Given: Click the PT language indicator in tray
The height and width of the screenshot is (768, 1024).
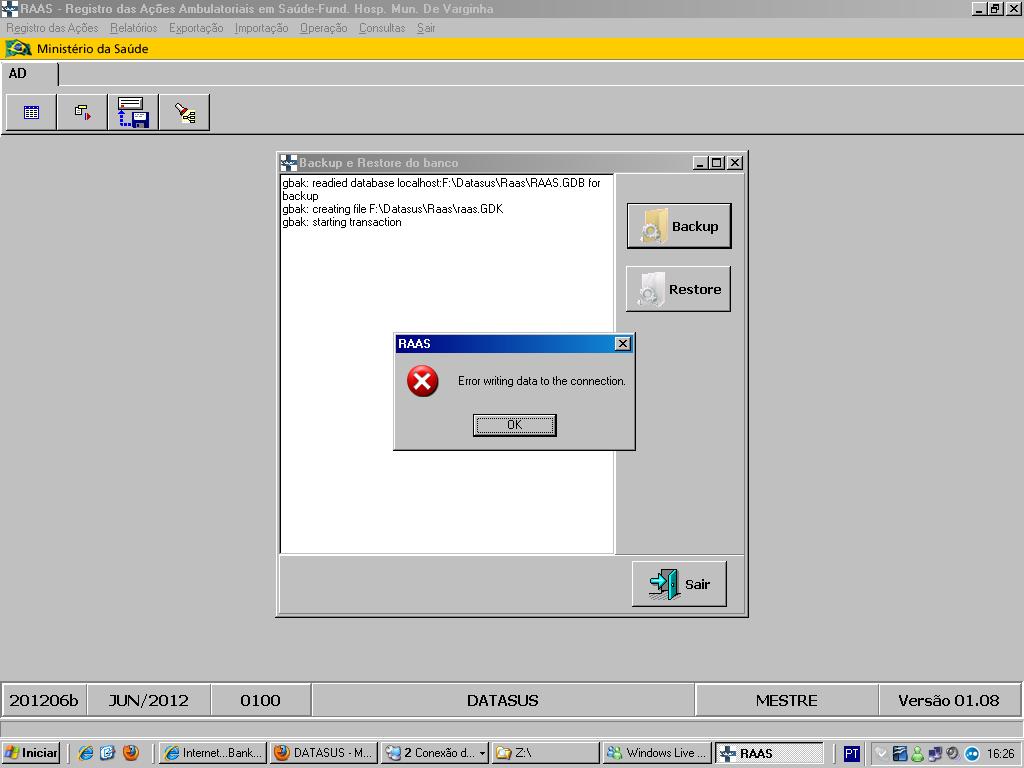Looking at the screenshot, I should point(851,753).
